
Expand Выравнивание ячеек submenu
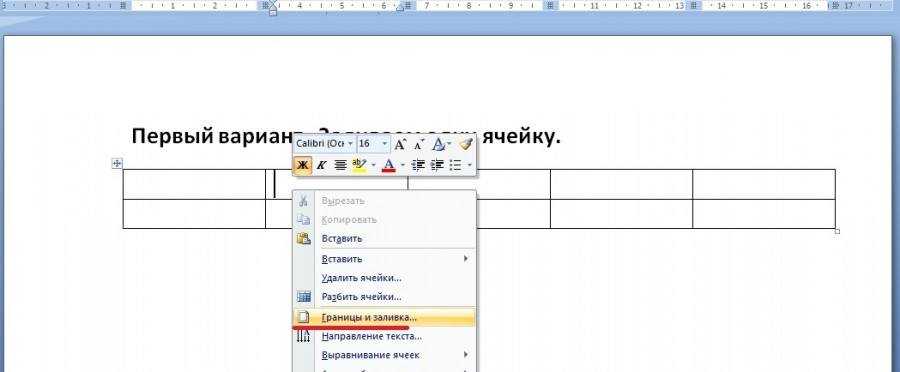coord(385,355)
